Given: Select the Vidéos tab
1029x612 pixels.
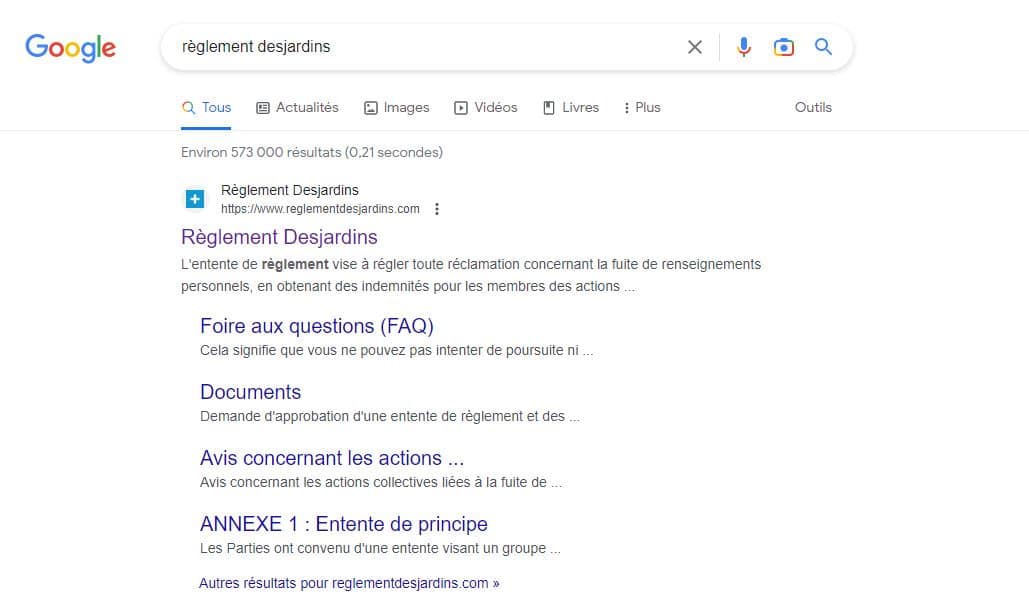Looking at the screenshot, I should (x=486, y=107).
